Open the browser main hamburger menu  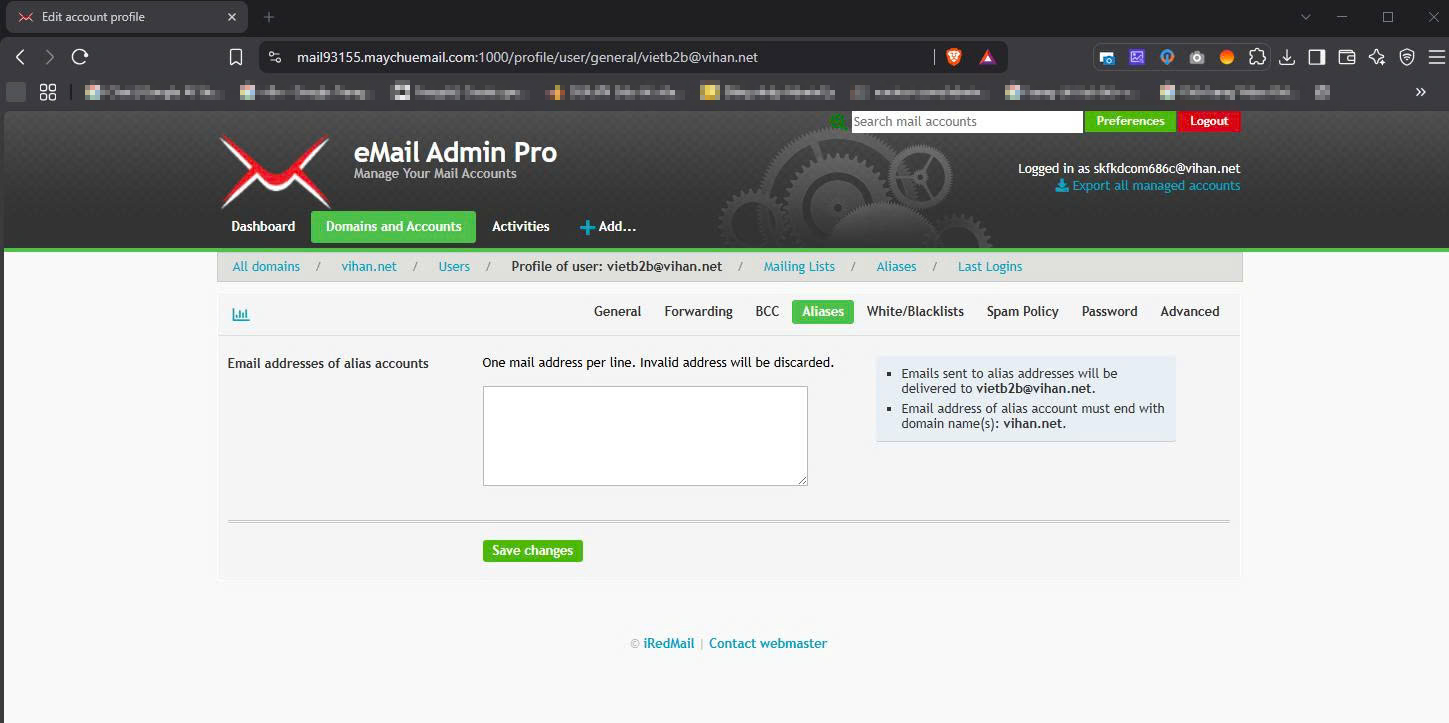click(1435, 57)
